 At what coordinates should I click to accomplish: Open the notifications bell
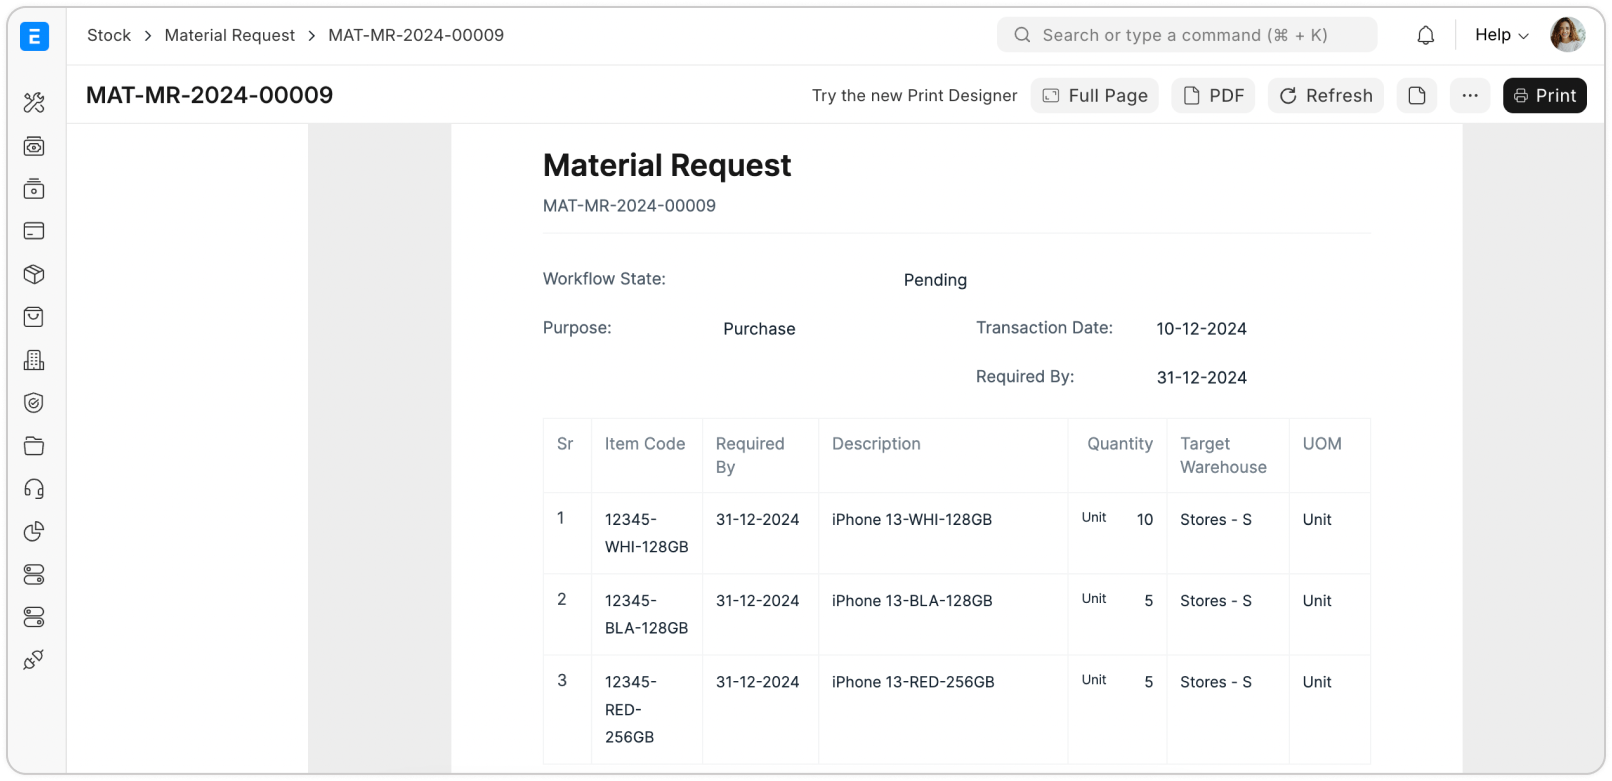(1425, 36)
